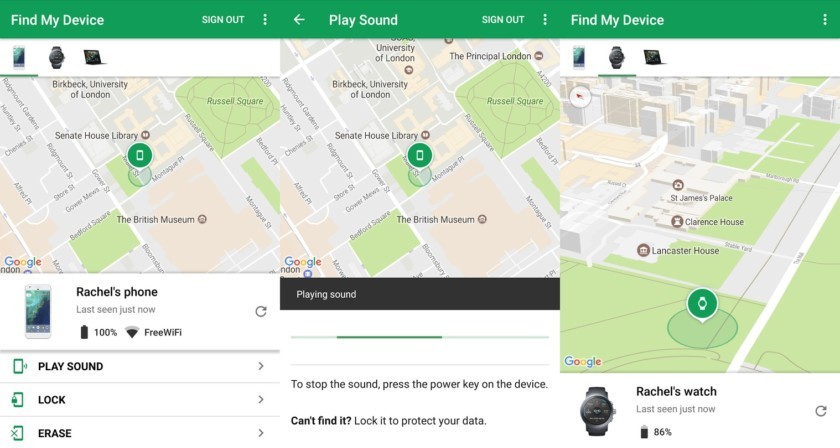Tap the Playing sound notification bar
This screenshot has width=840, height=448.
click(420, 294)
